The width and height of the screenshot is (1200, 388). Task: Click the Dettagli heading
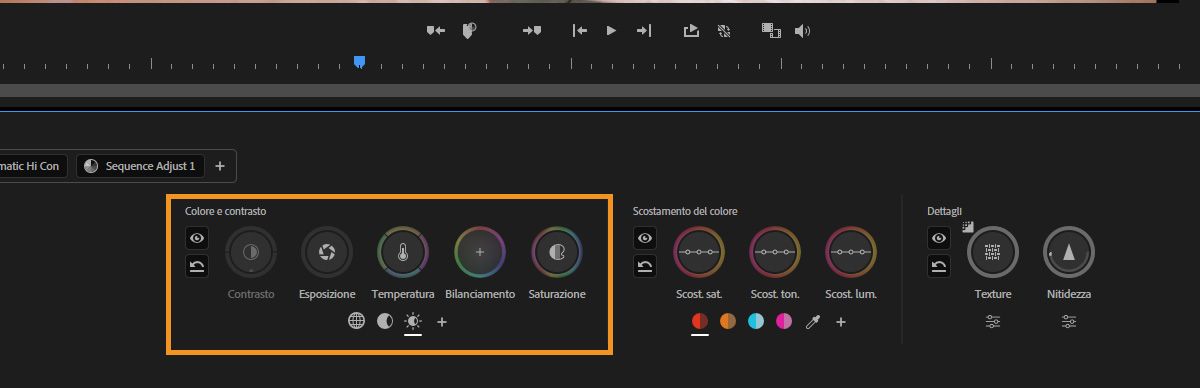944,211
